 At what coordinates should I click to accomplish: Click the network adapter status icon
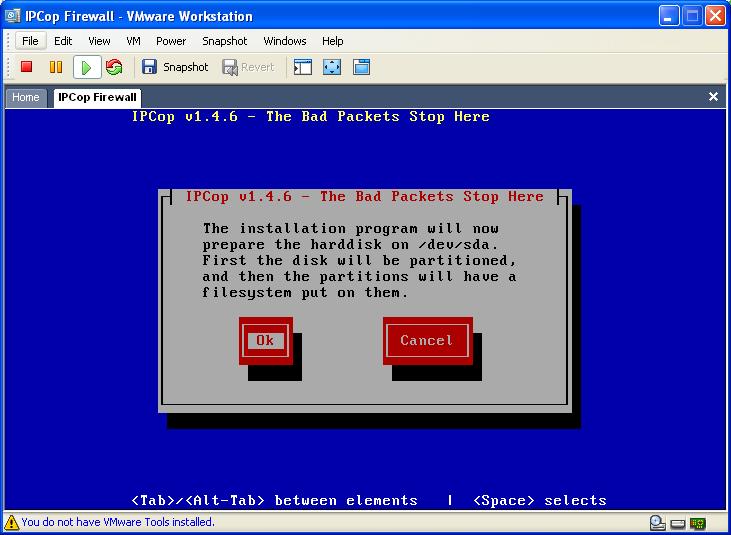coord(698,523)
